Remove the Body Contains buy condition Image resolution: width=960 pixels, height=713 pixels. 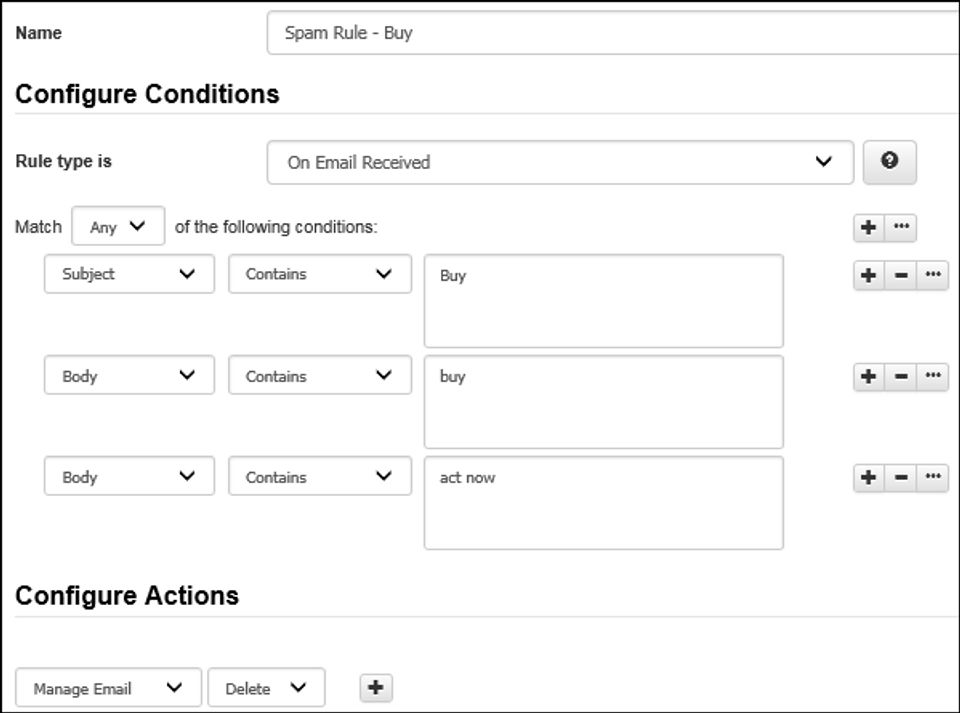[x=901, y=376]
